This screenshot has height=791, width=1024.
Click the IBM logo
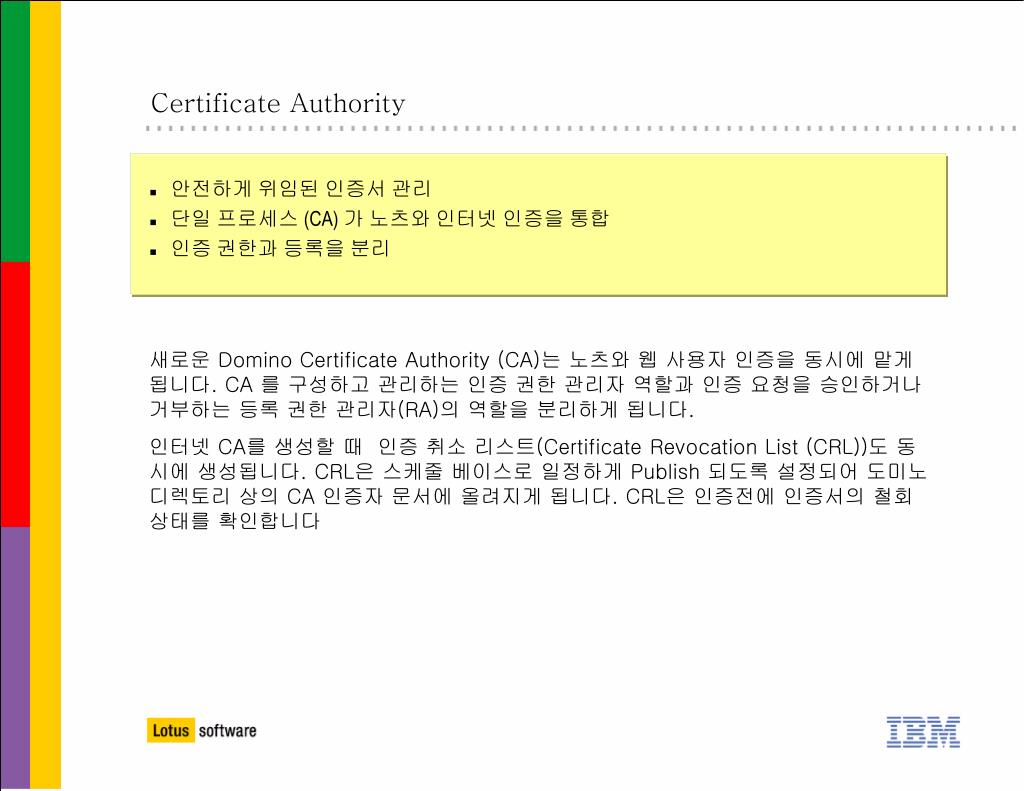923,732
